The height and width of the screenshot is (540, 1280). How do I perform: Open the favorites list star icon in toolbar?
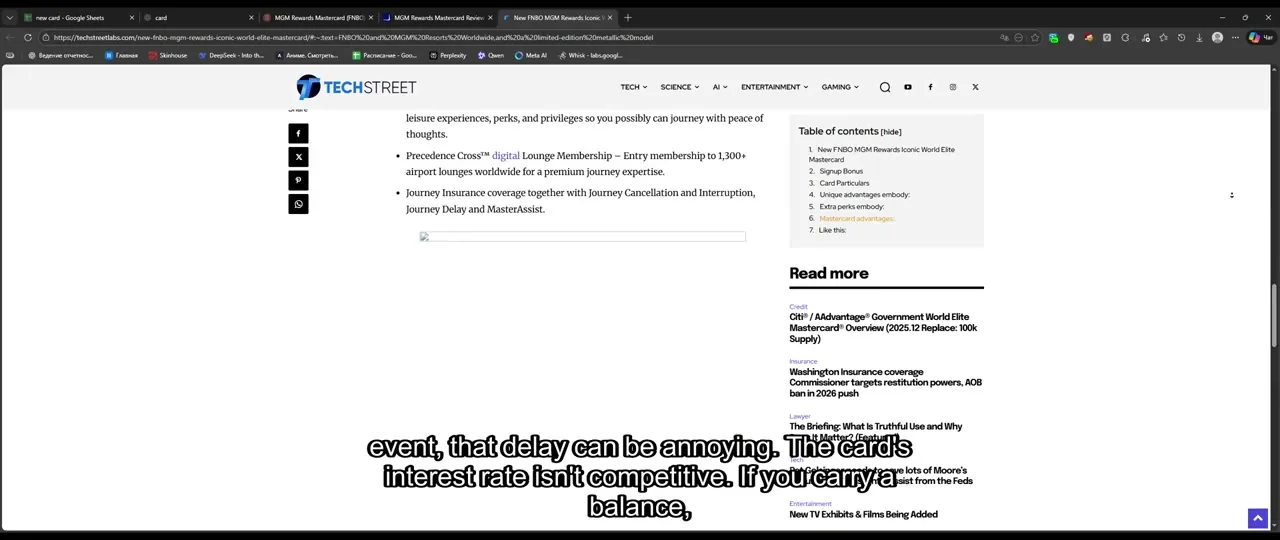coord(1163,37)
